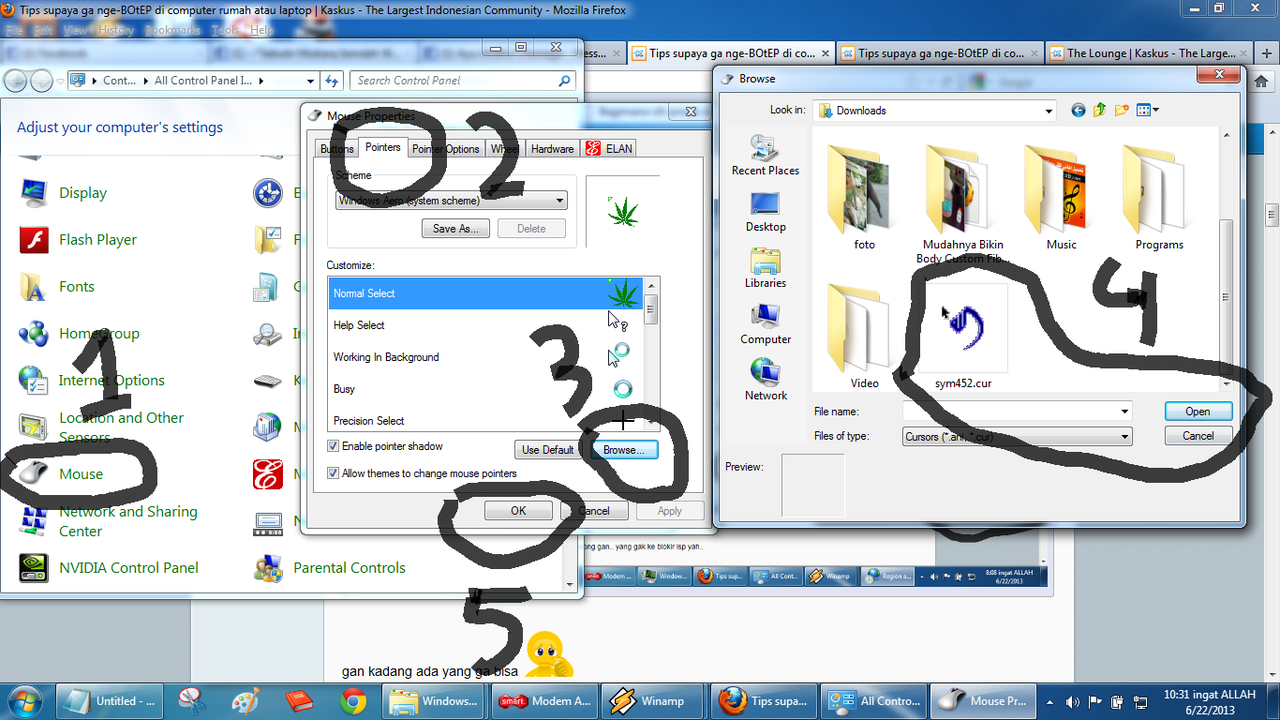This screenshot has width=1280, height=720.
Task: Select Normal Select pointer row
Action: pyautogui.click(x=486, y=293)
